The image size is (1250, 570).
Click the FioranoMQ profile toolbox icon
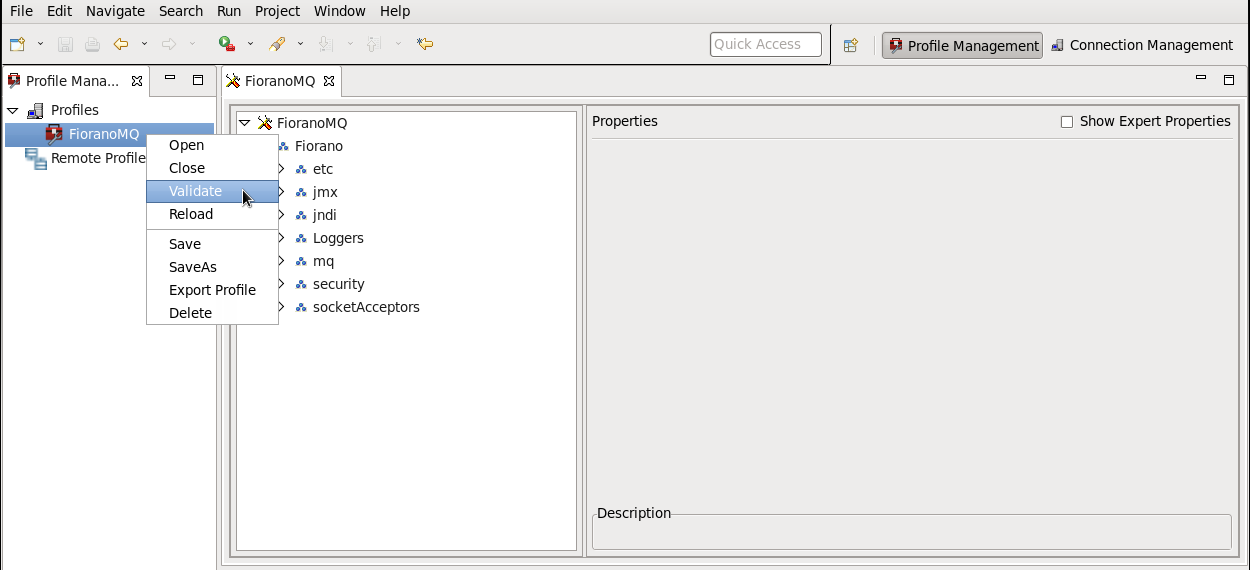[x=54, y=134]
